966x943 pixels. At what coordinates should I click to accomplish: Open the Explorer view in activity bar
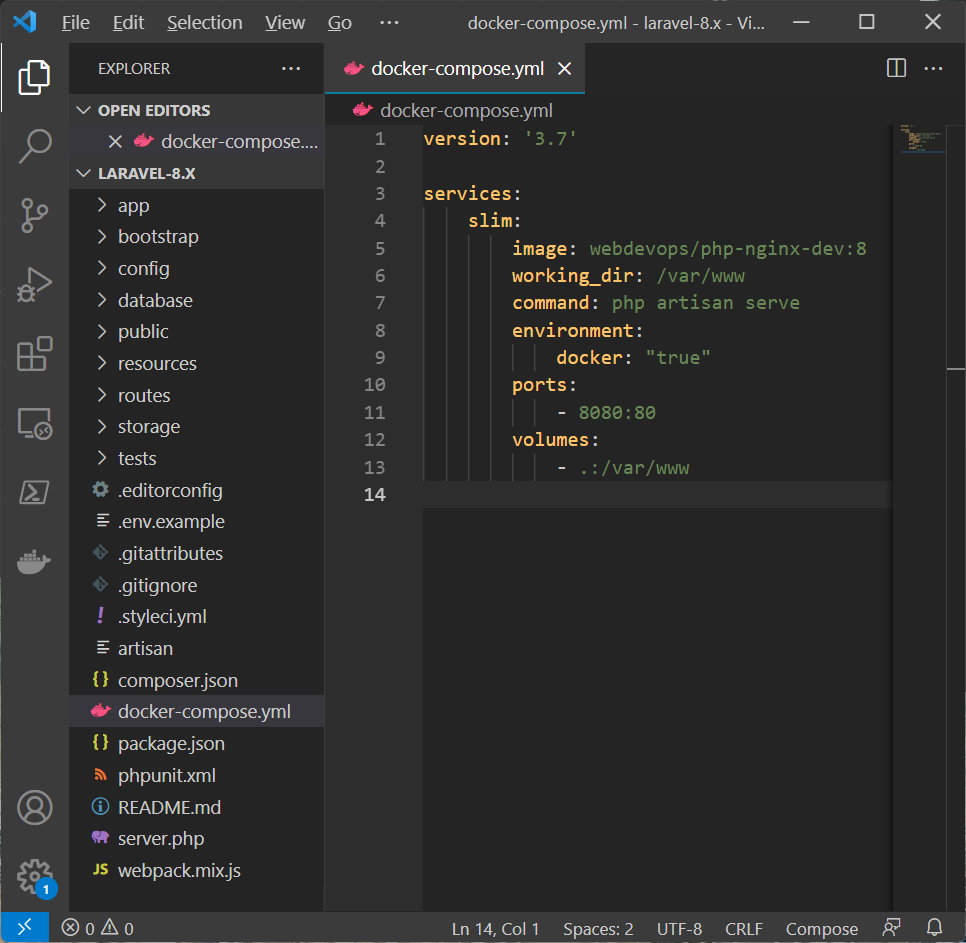coord(34,78)
